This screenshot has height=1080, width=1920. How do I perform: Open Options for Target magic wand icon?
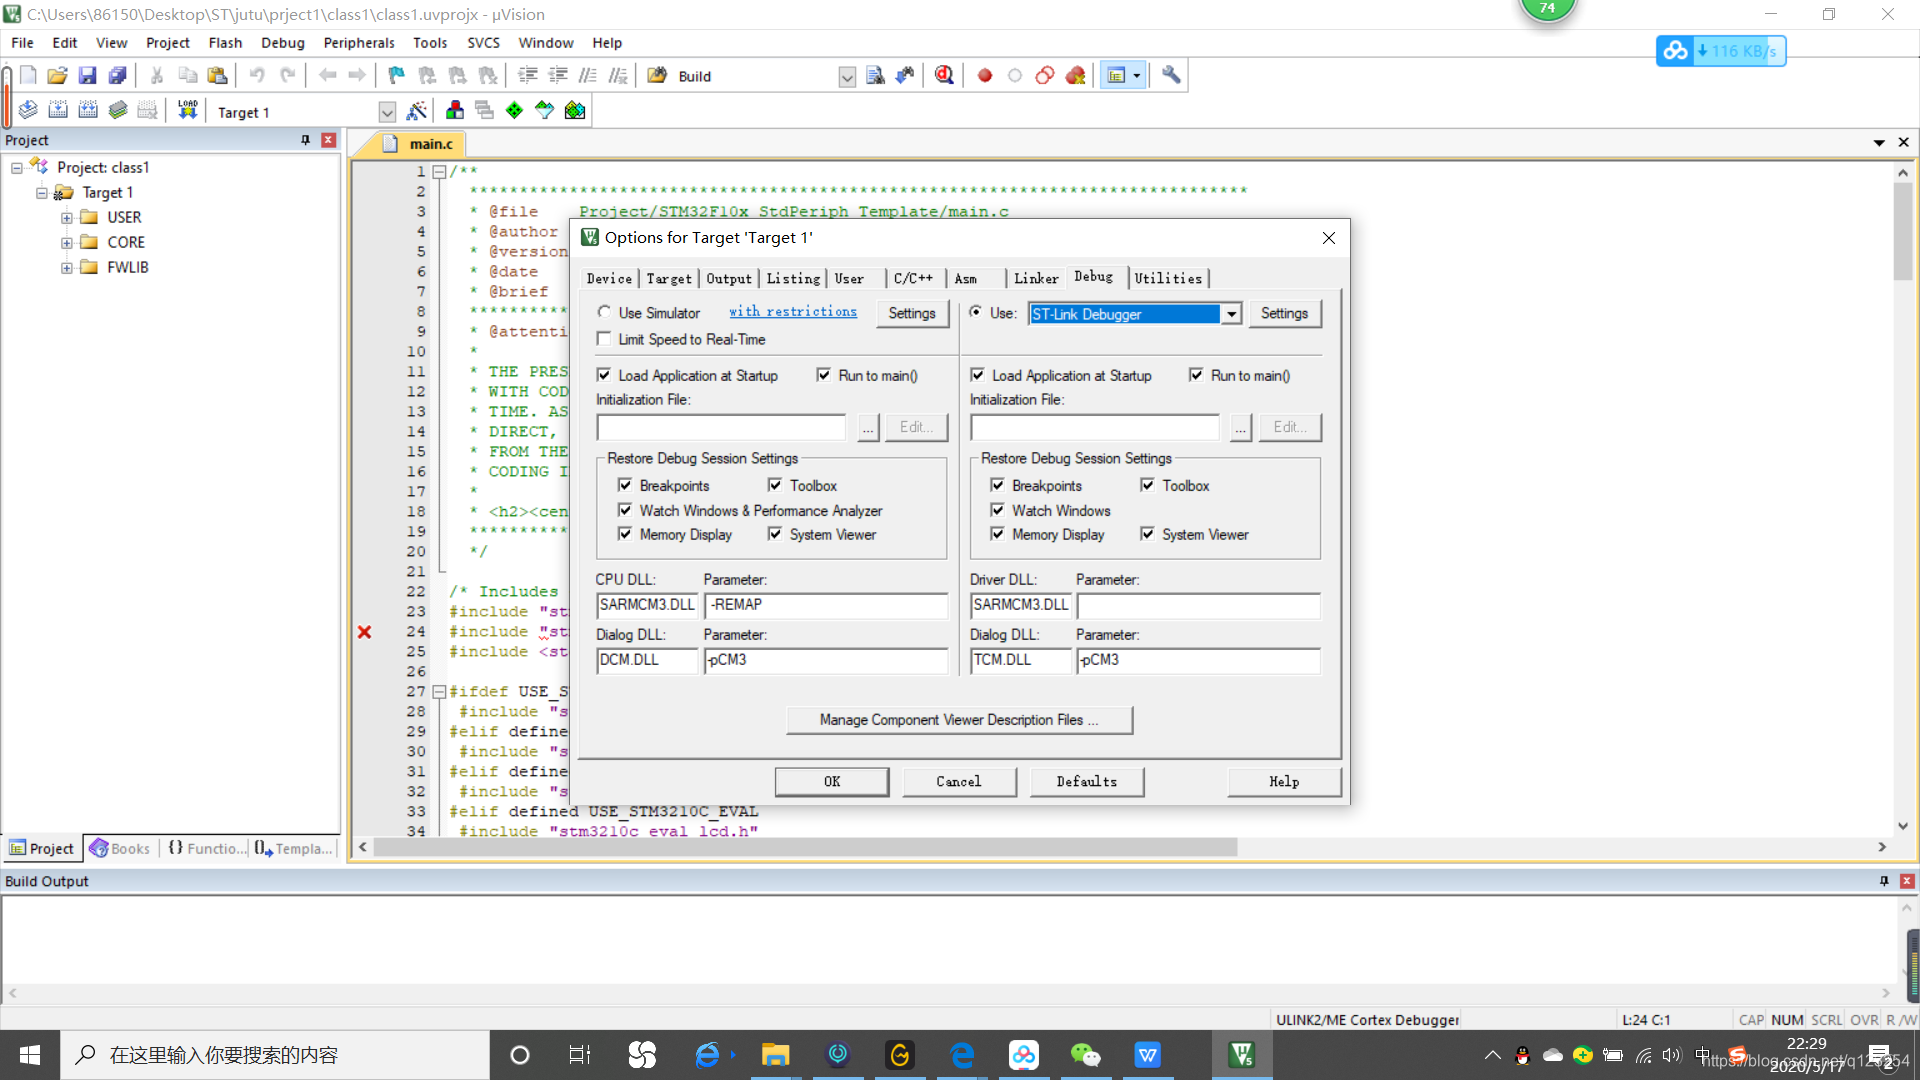[417, 111]
